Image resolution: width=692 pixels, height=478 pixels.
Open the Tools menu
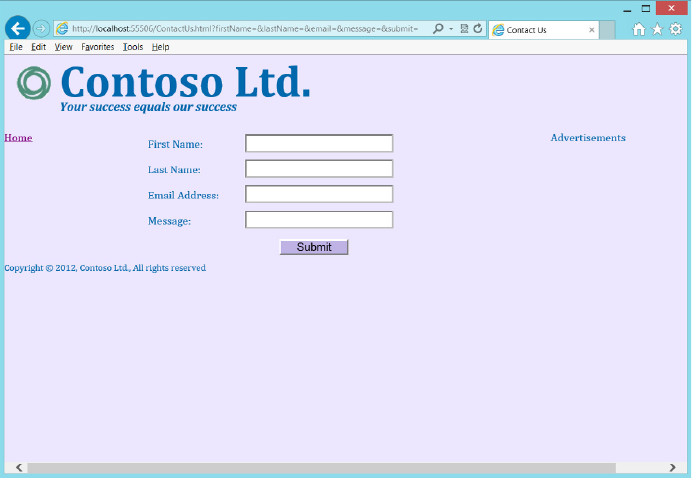(x=133, y=47)
